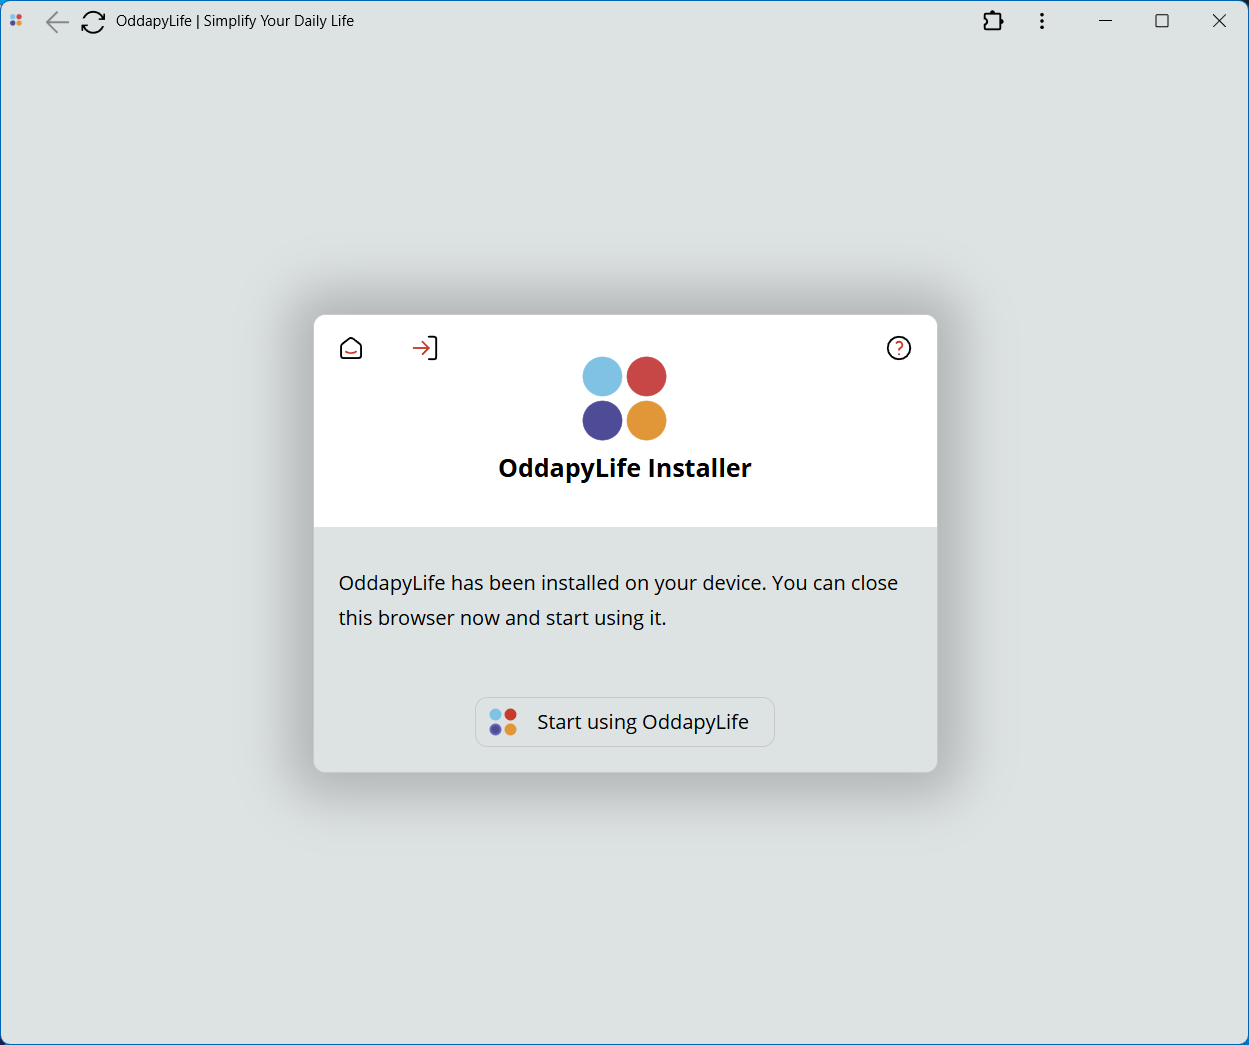
Task: Click the home icon in the installer card
Action: point(351,347)
